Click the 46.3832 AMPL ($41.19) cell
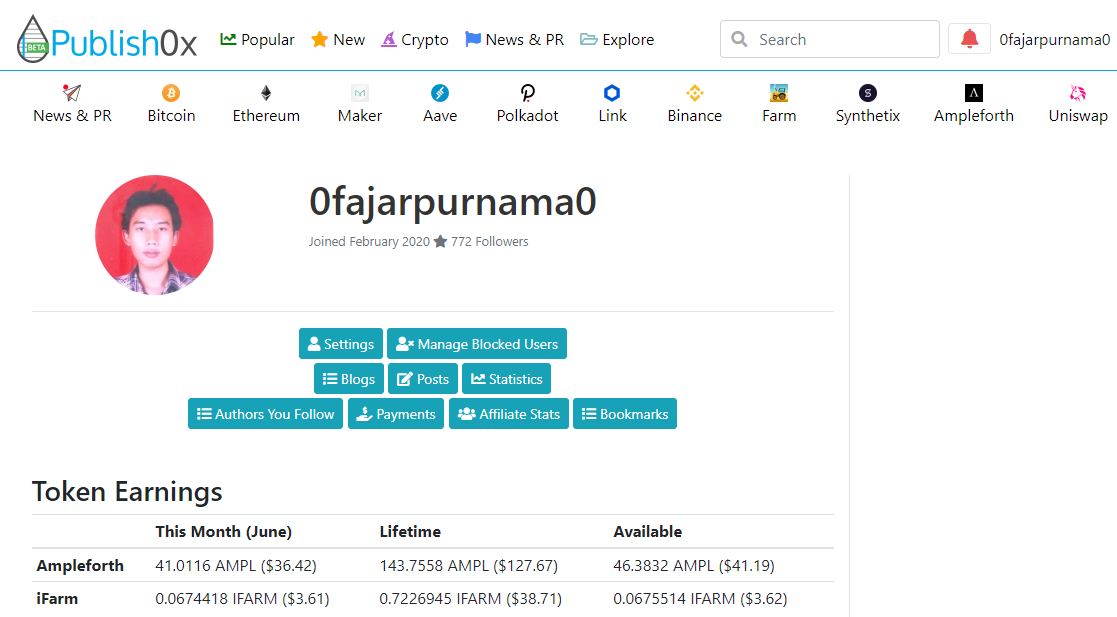Viewport: 1117px width, 617px height. point(694,566)
